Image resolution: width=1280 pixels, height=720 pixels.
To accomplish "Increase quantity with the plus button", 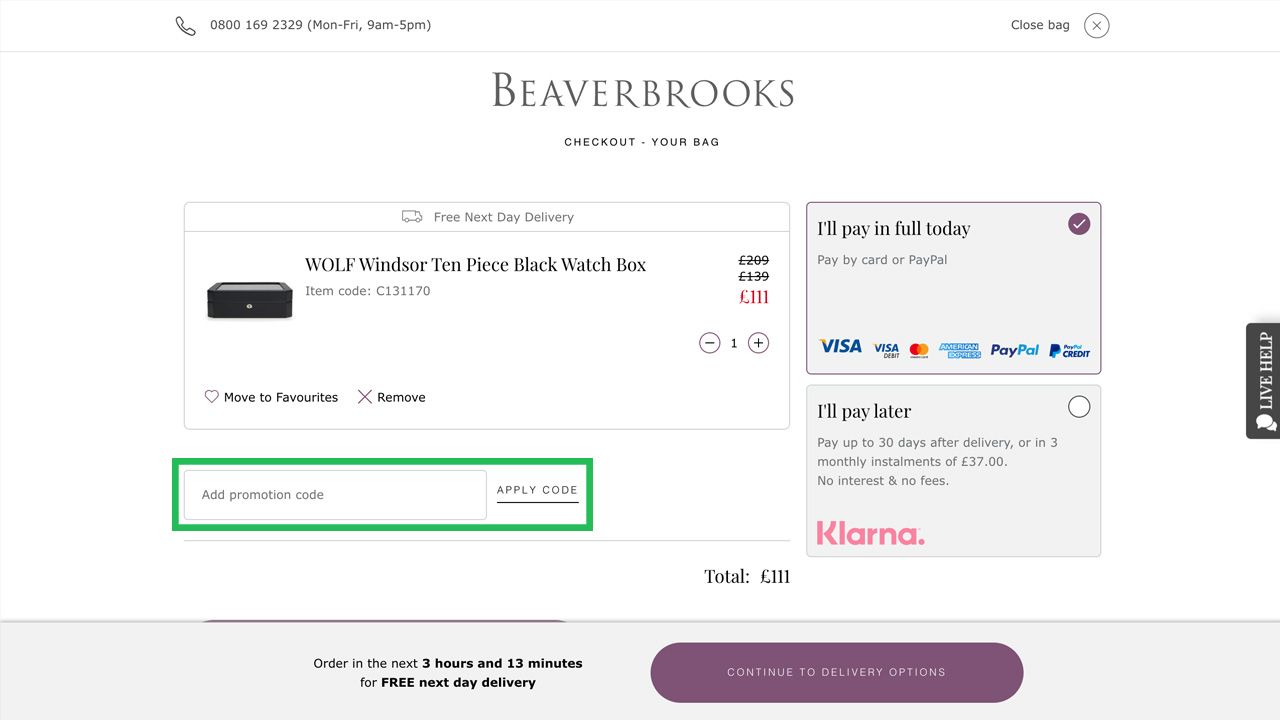I will tap(759, 343).
